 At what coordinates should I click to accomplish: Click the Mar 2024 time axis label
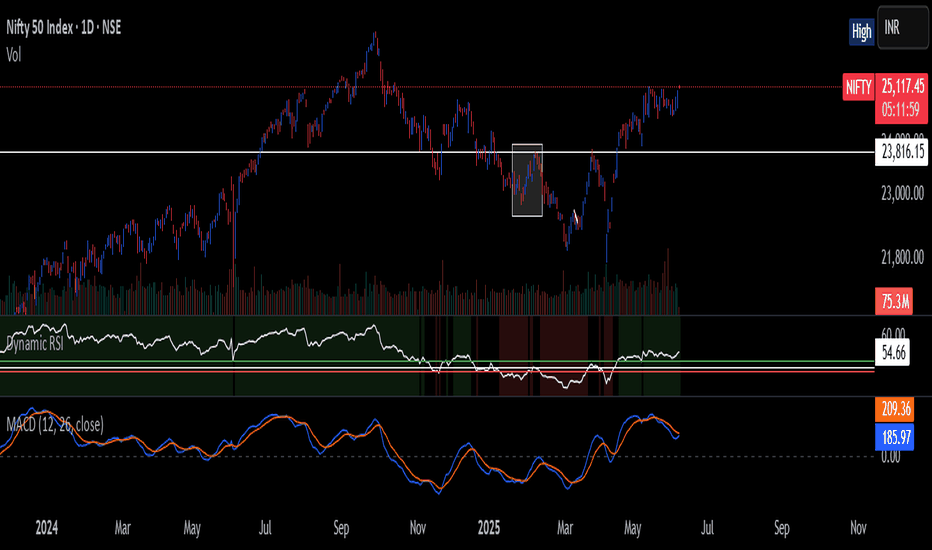tap(122, 528)
